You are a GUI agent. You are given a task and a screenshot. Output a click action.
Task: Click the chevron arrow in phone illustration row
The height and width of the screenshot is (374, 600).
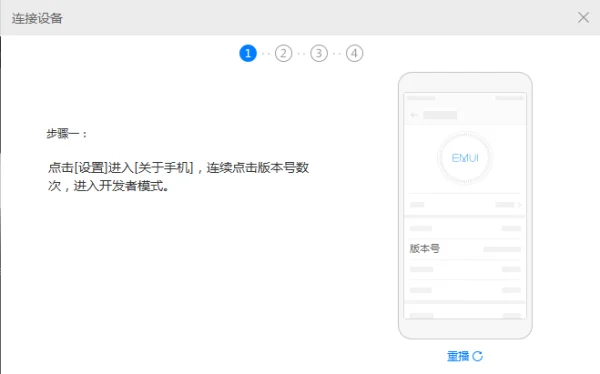[x=519, y=205]
